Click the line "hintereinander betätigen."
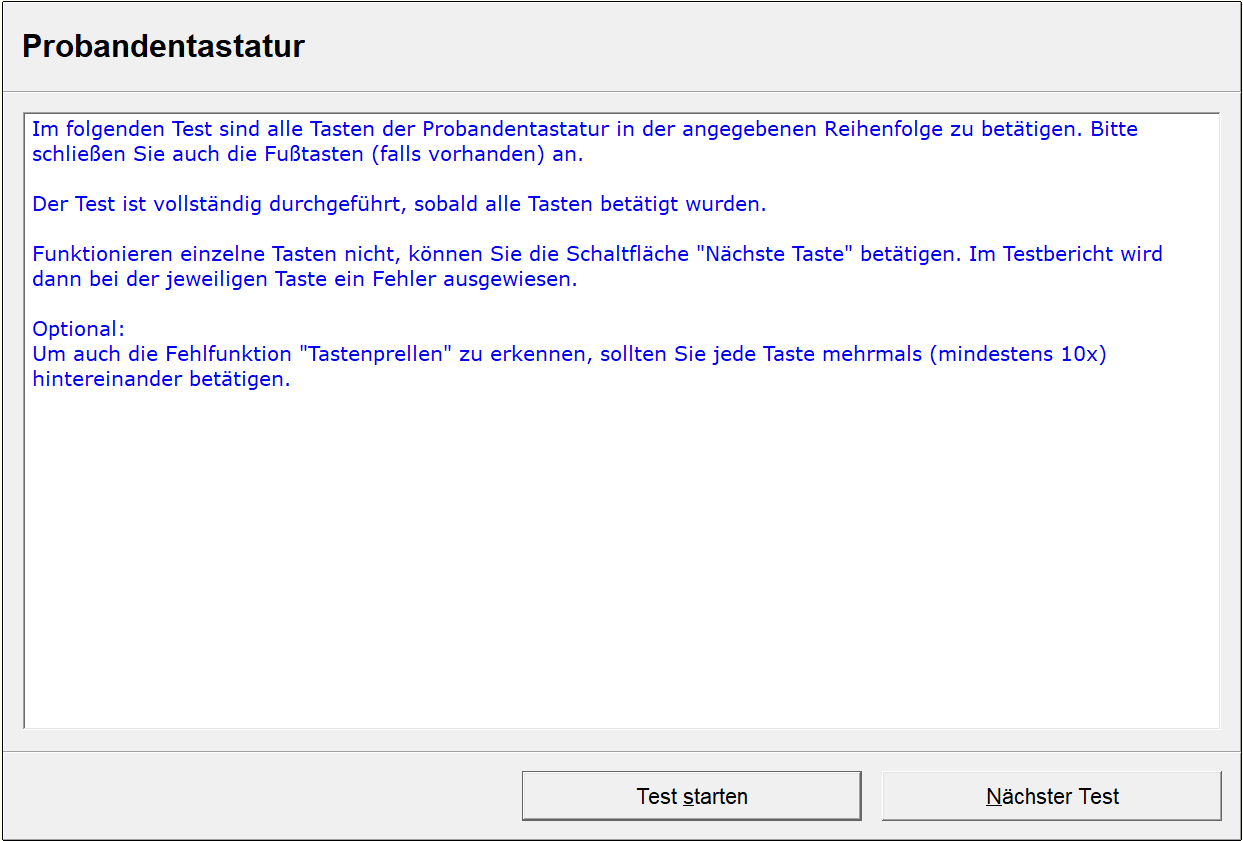1243x841 pixels. coord(161,379)
